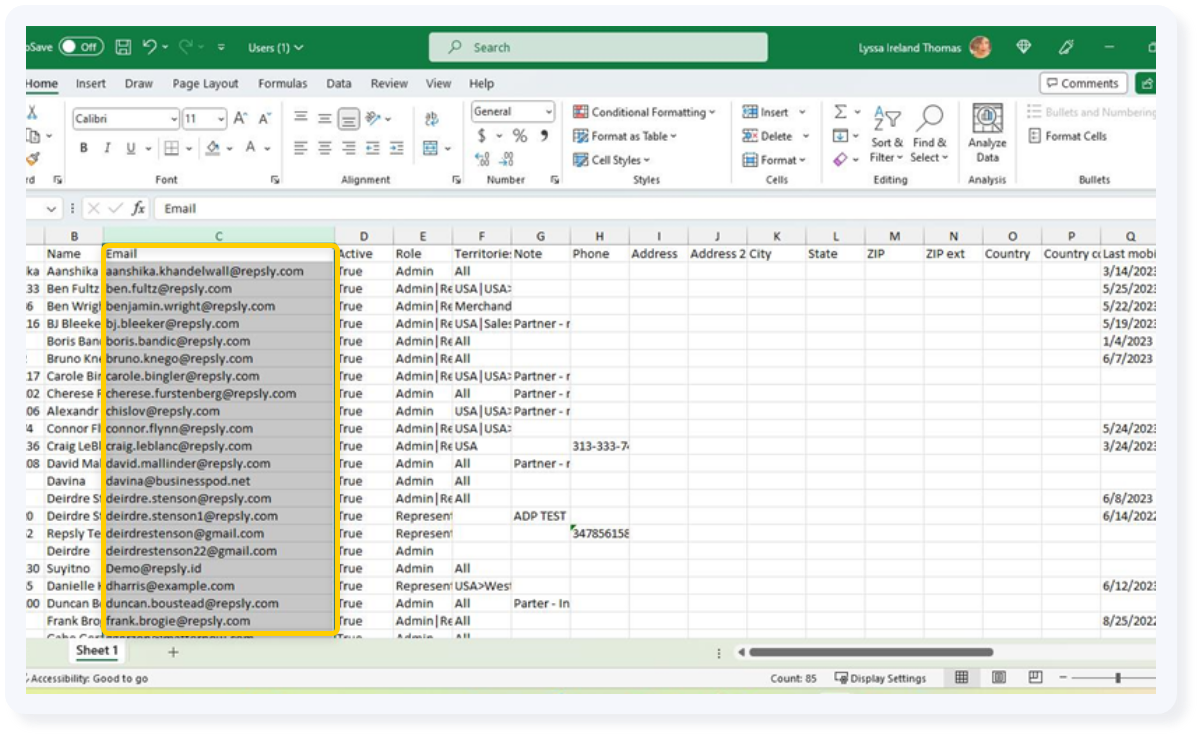Viewport: 1202px width, 739px height.
Task: Apply the Fill Color paint bucket
Action: point(213,148)
